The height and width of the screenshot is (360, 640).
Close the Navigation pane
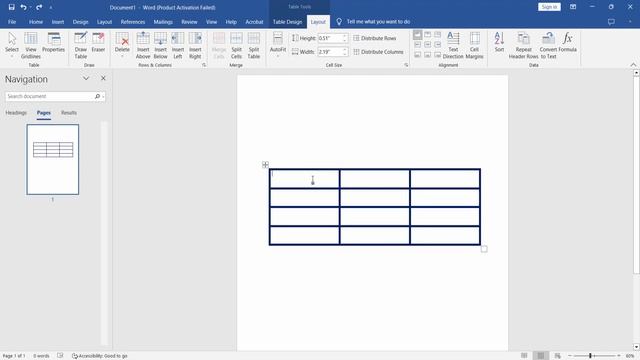103,78
